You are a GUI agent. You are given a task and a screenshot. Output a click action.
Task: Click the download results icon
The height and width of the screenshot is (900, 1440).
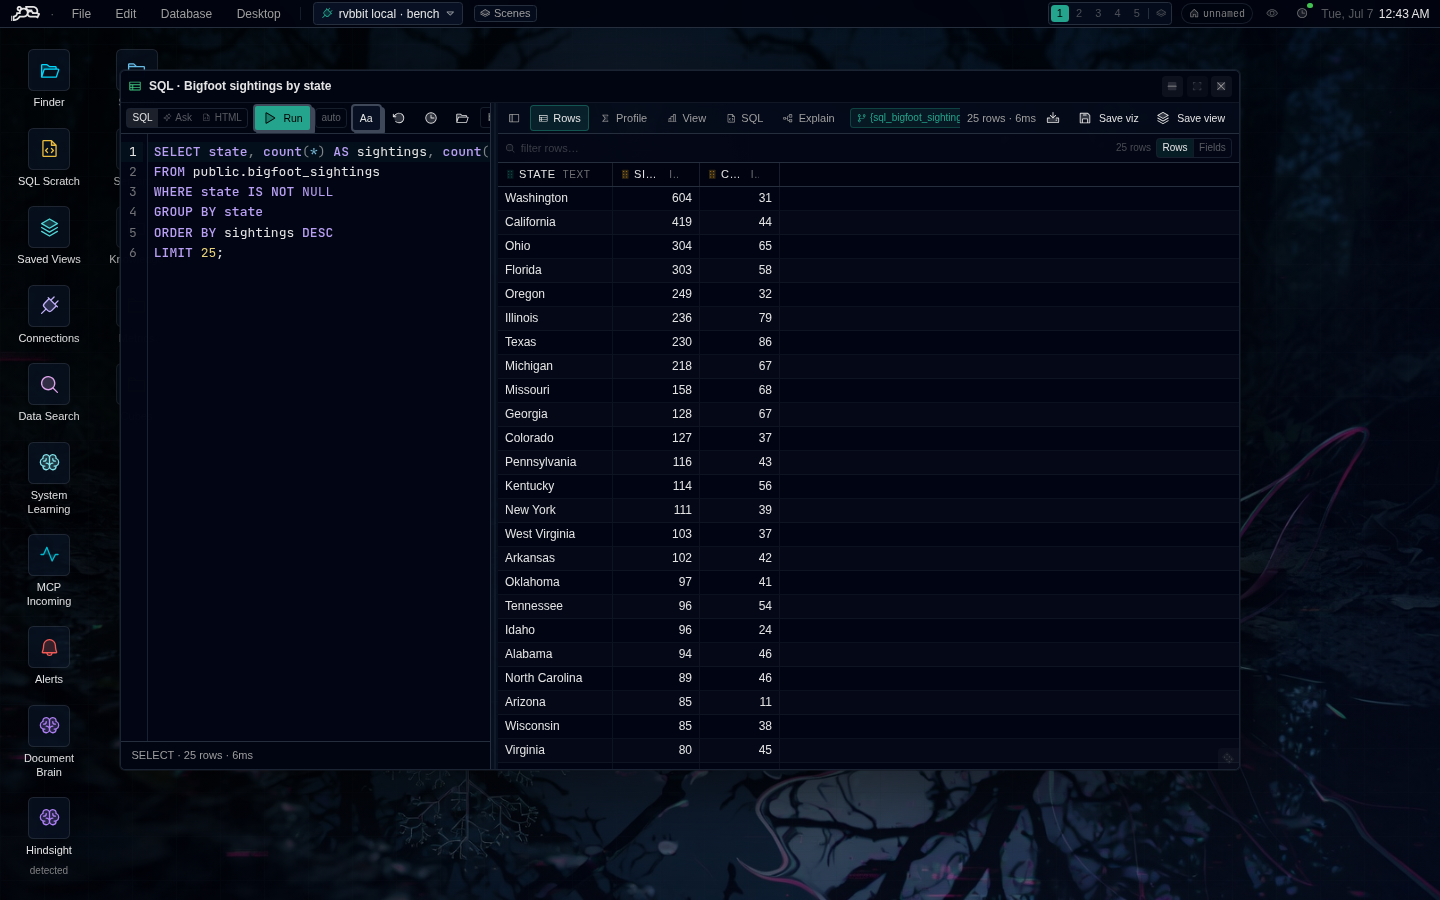(x=1053, y=118)
